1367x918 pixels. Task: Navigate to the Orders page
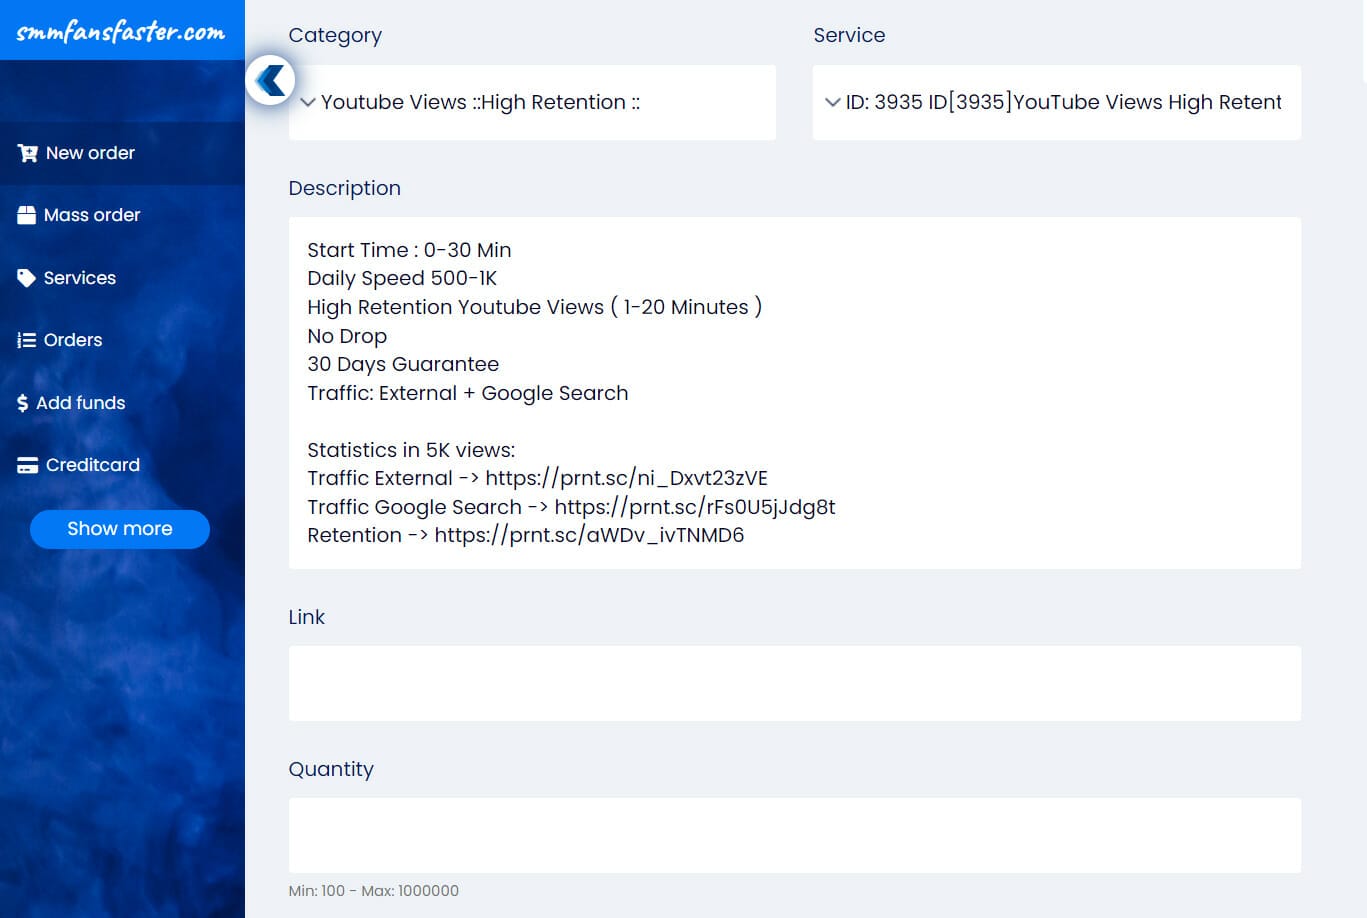click(73, 340)
